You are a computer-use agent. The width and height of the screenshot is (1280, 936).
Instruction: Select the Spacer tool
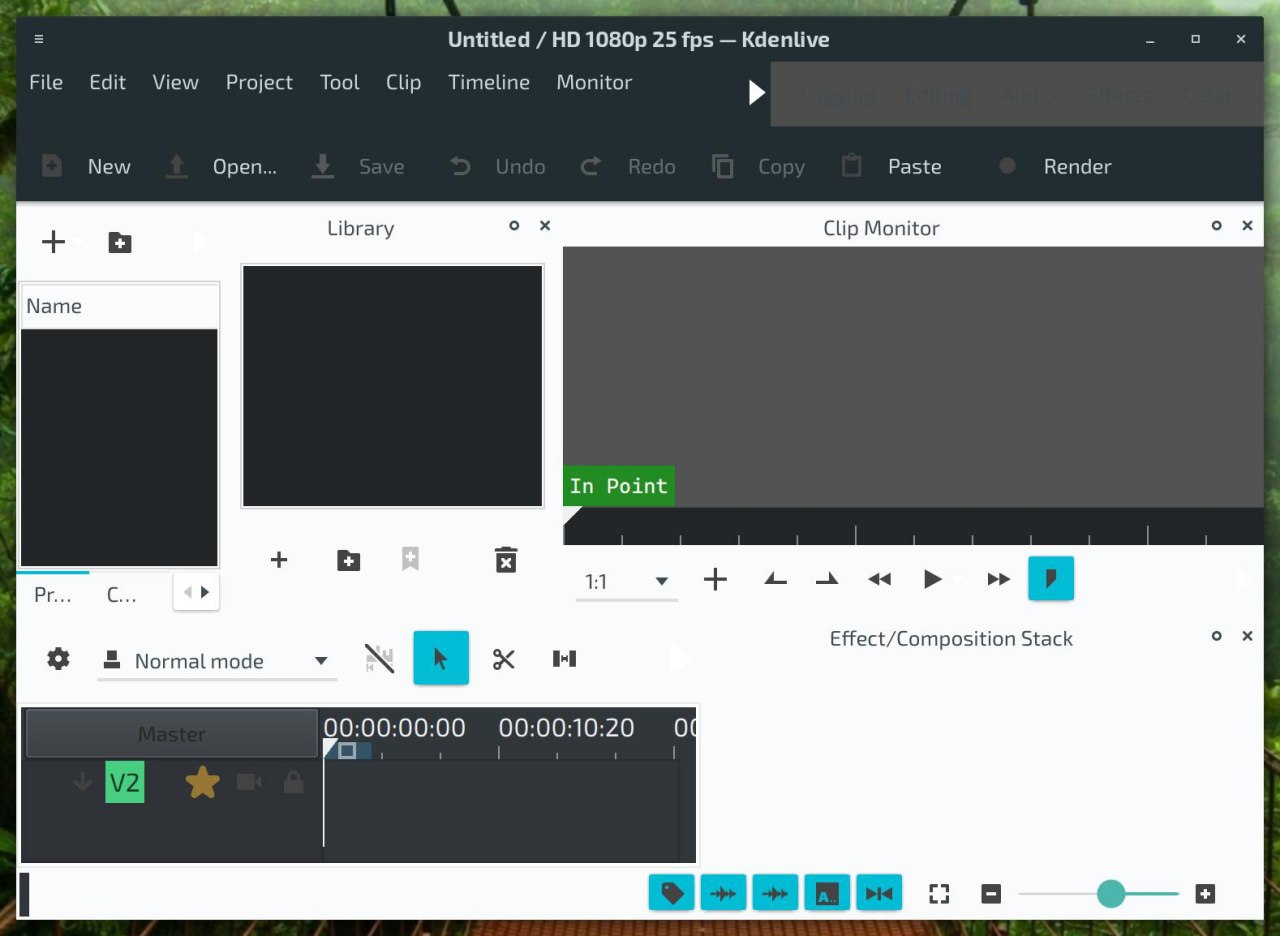point(564,659)
